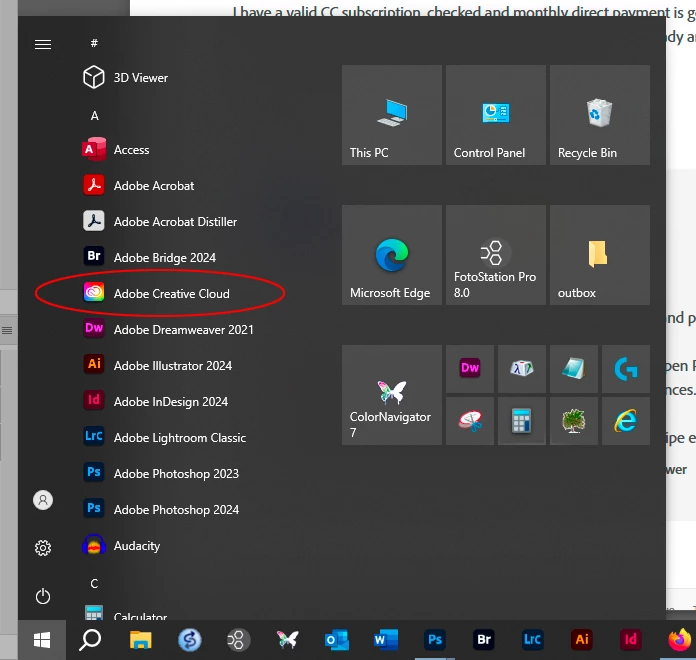The image size is (696, 660).
Task: Open the Power options button
Action: (x=43, y=596)
